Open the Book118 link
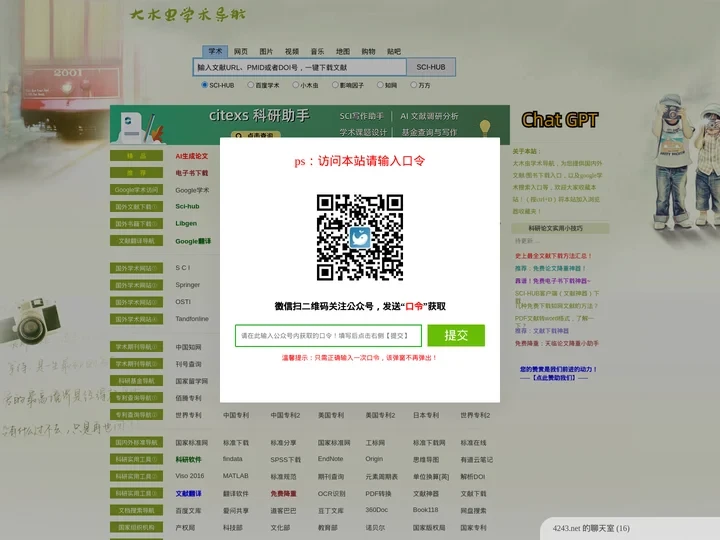Viewport: 720px width, 540px height. tap(425, 510)
